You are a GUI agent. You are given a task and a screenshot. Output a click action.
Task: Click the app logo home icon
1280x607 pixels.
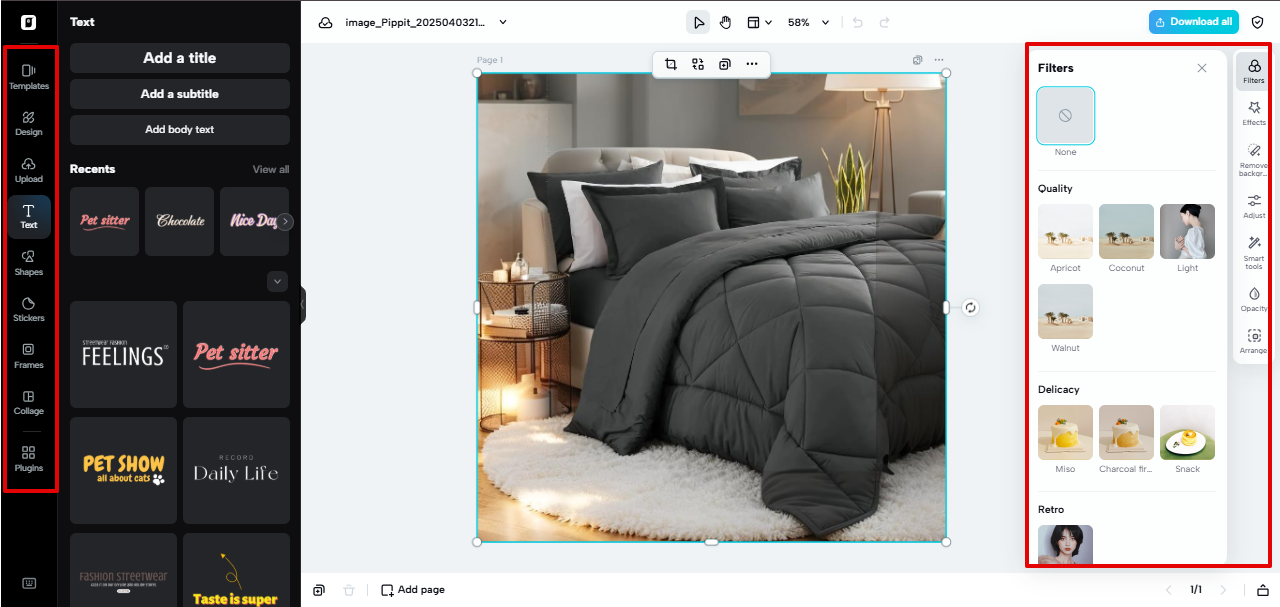(x=29, y=22)
